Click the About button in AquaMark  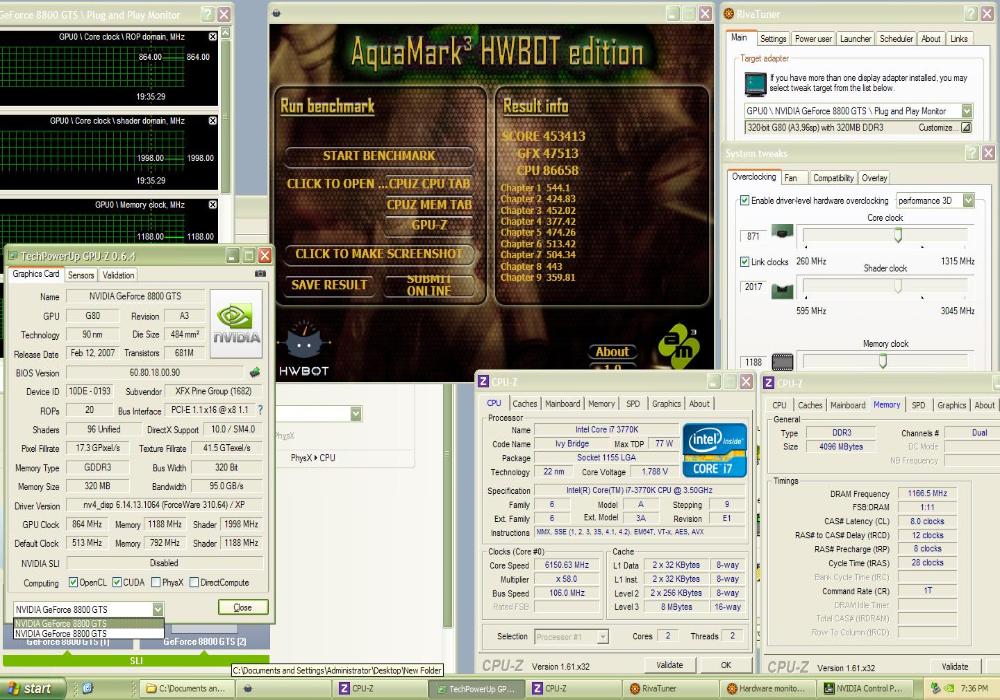click(612, 351)
